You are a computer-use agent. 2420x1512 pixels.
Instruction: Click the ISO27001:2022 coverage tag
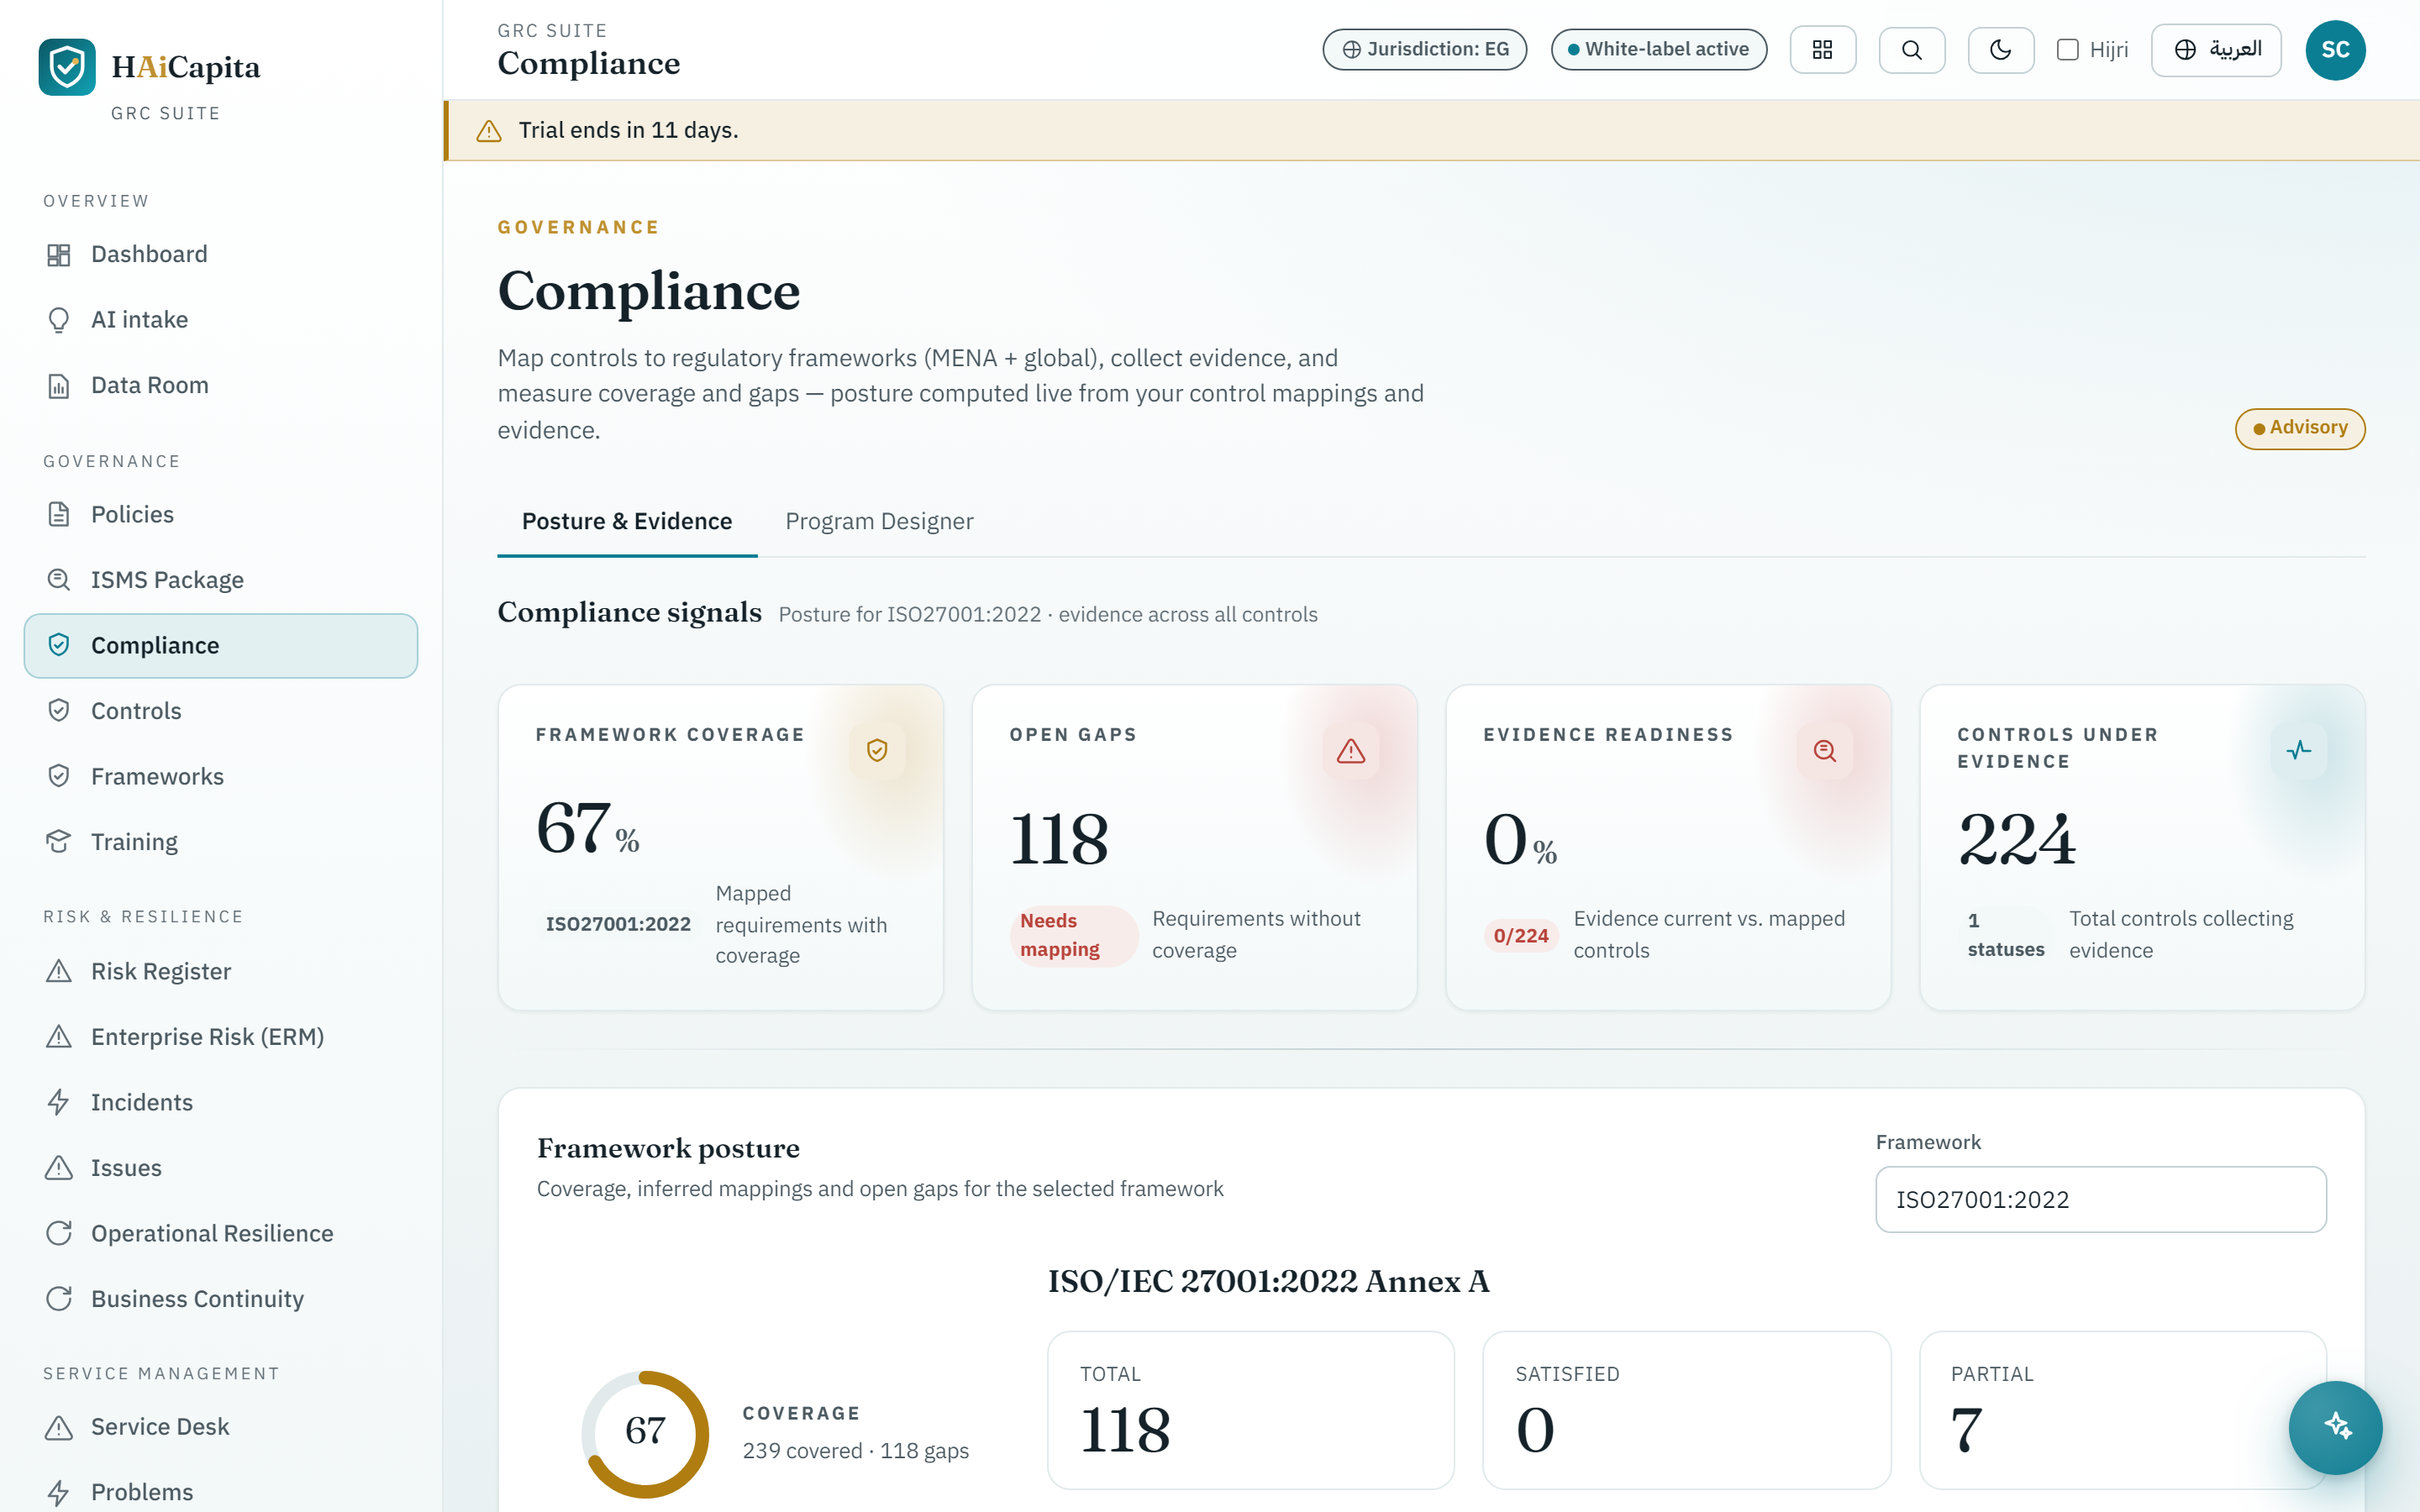618,924
